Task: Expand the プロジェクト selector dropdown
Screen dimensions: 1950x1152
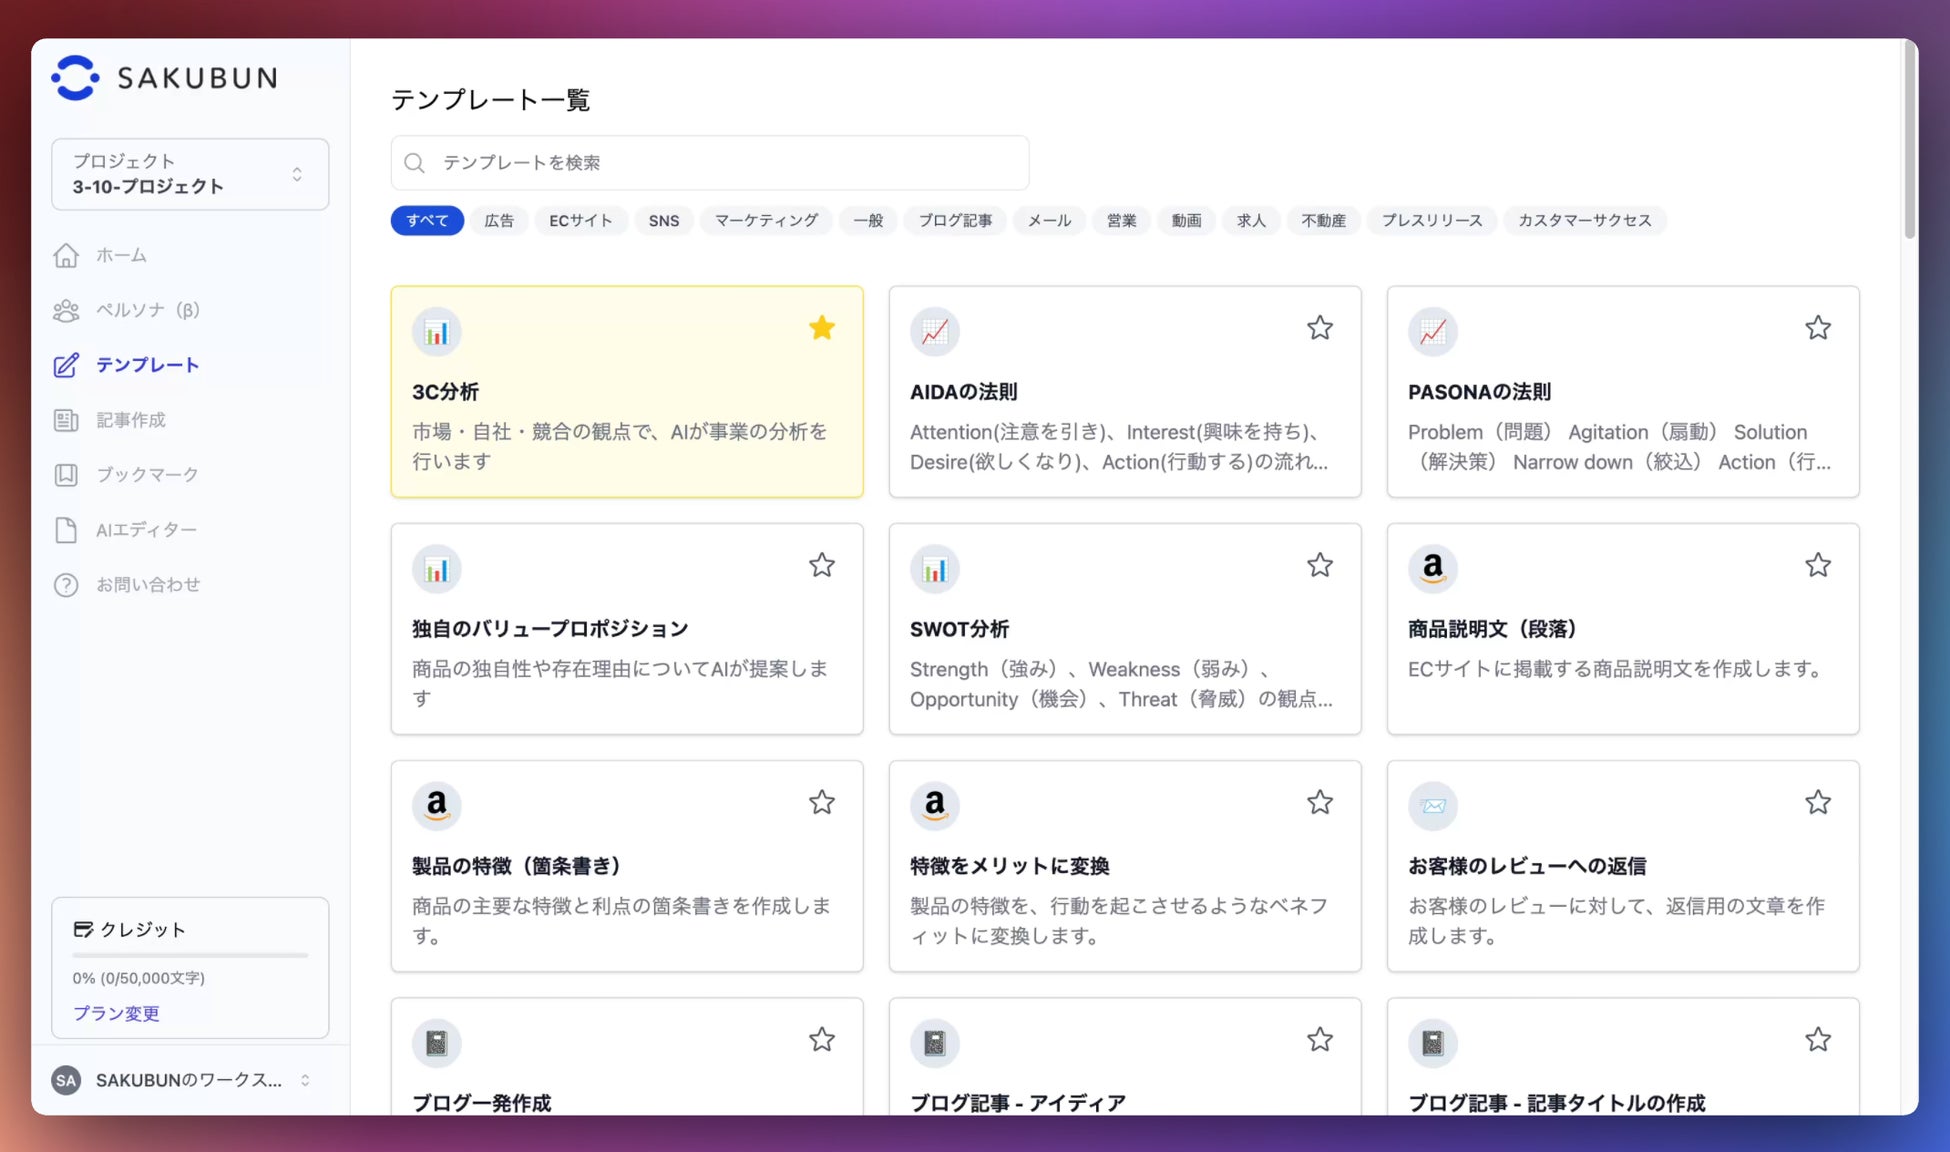Action: [190, 174]
